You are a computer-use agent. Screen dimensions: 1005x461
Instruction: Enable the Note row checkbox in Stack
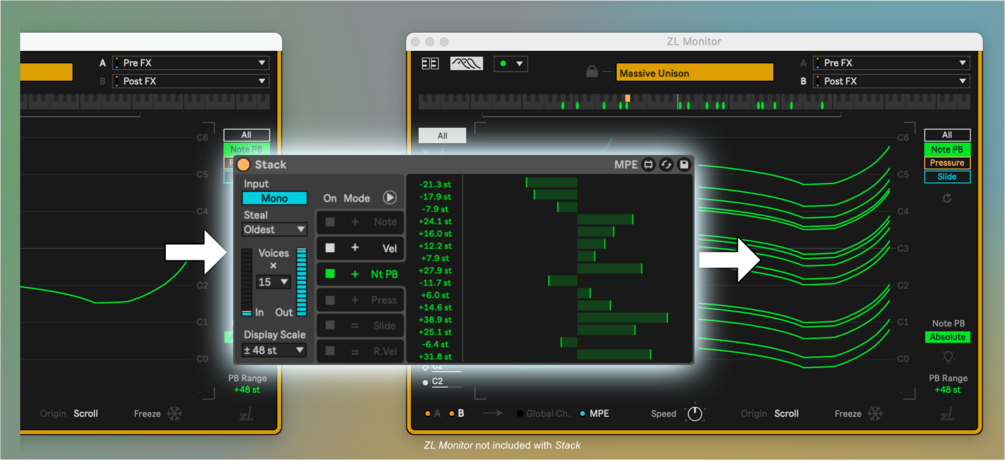(x=330, y=222)
